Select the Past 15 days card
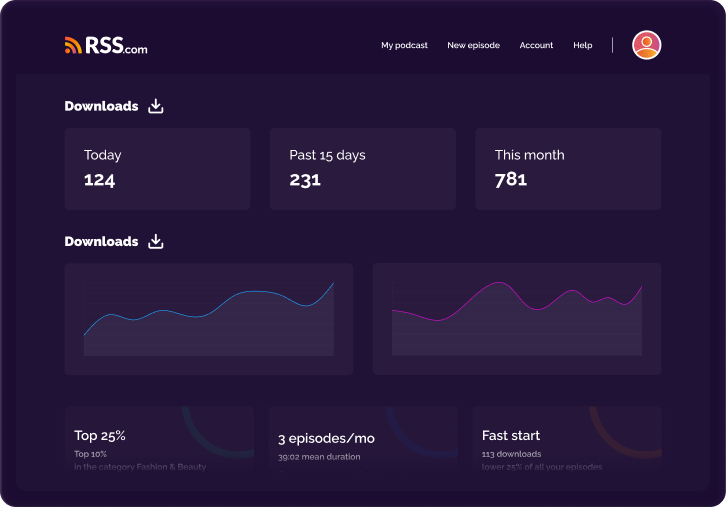Viewport: 726px width, 507px height. tap(363, 169)
